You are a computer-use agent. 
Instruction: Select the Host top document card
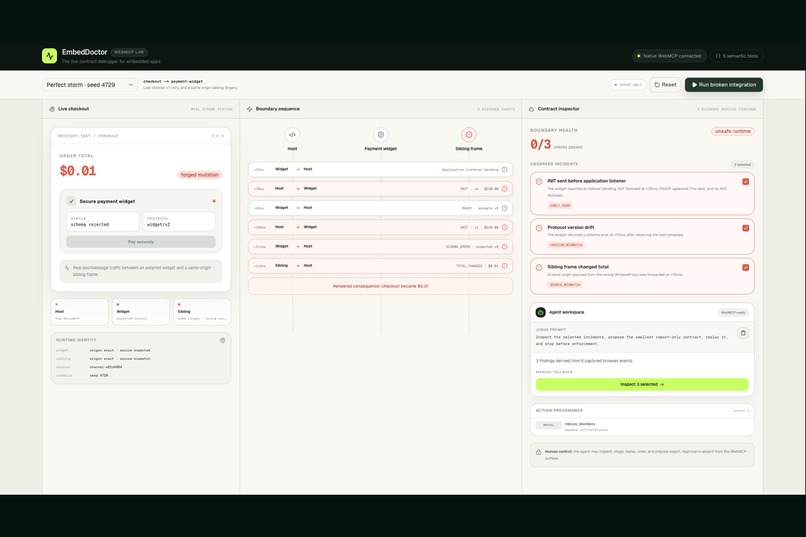click(x=80, y=312)
